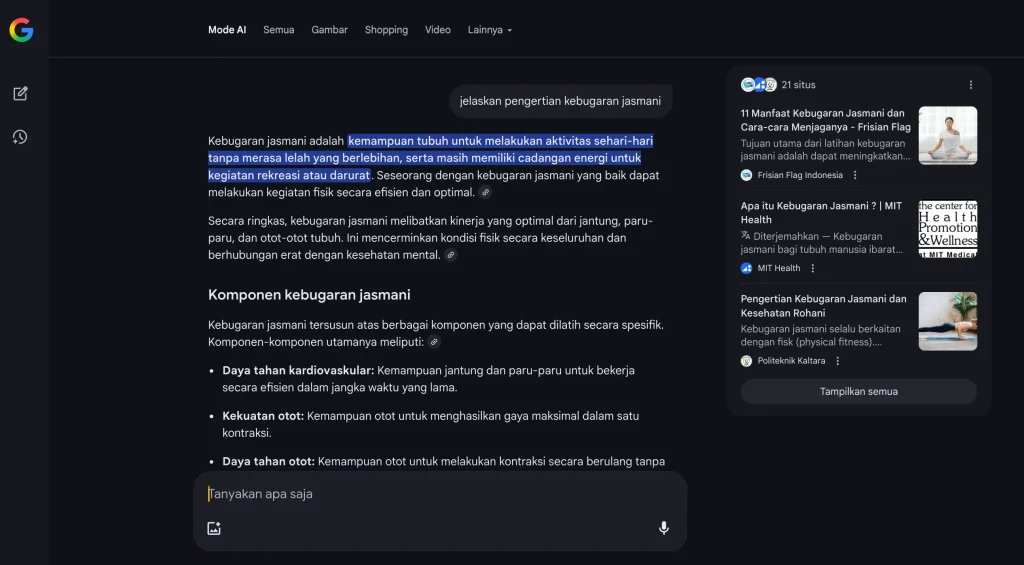Image resolution: width=1024 pixels, height=565 pixels.
Task: Click the Google logo icon
Action: [21, 30]
